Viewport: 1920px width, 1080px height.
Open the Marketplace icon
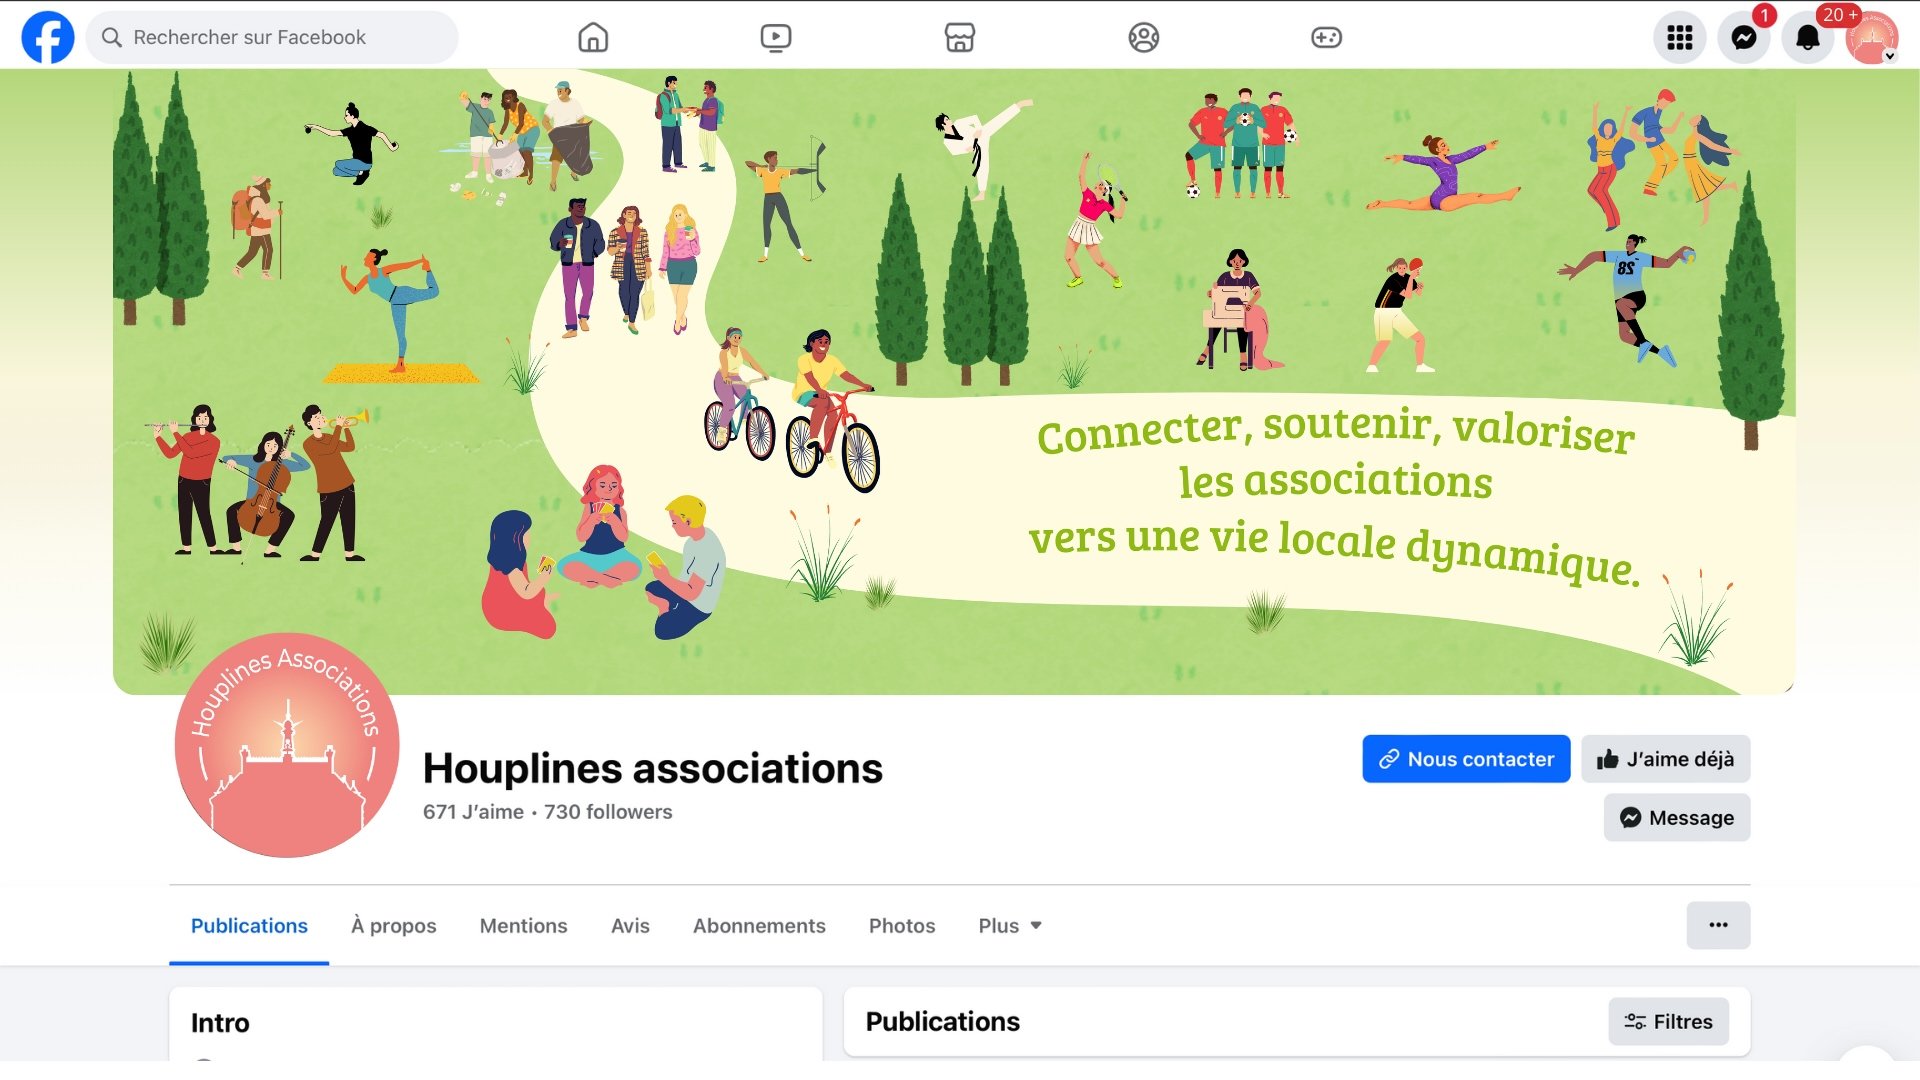click(x=960, y=37)
